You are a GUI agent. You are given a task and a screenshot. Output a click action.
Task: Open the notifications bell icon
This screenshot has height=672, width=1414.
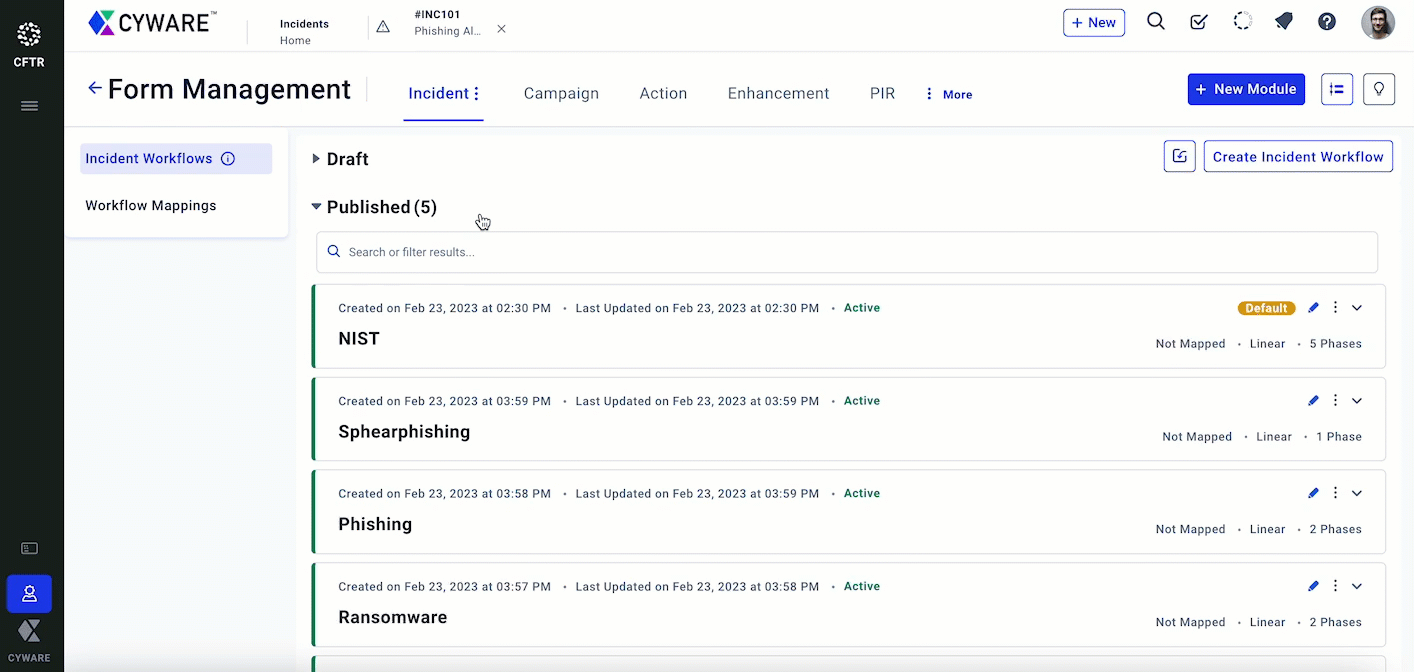pos(1284,22)
